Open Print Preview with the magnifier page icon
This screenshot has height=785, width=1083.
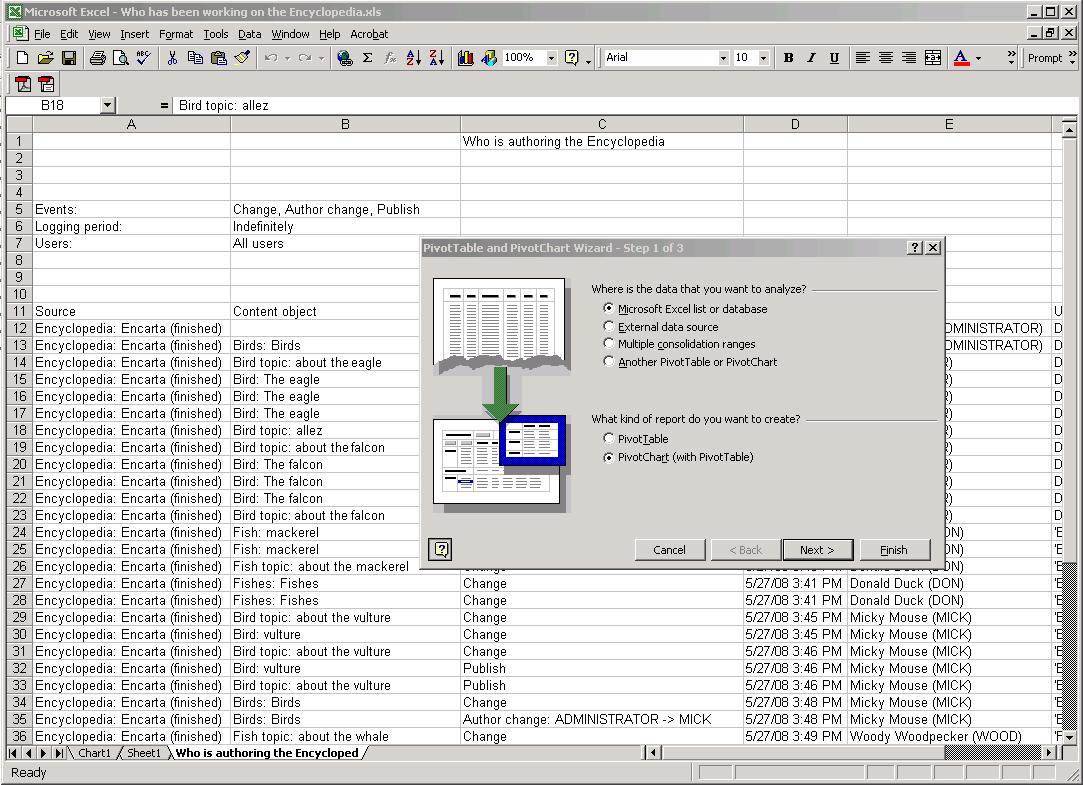(121, 58)
